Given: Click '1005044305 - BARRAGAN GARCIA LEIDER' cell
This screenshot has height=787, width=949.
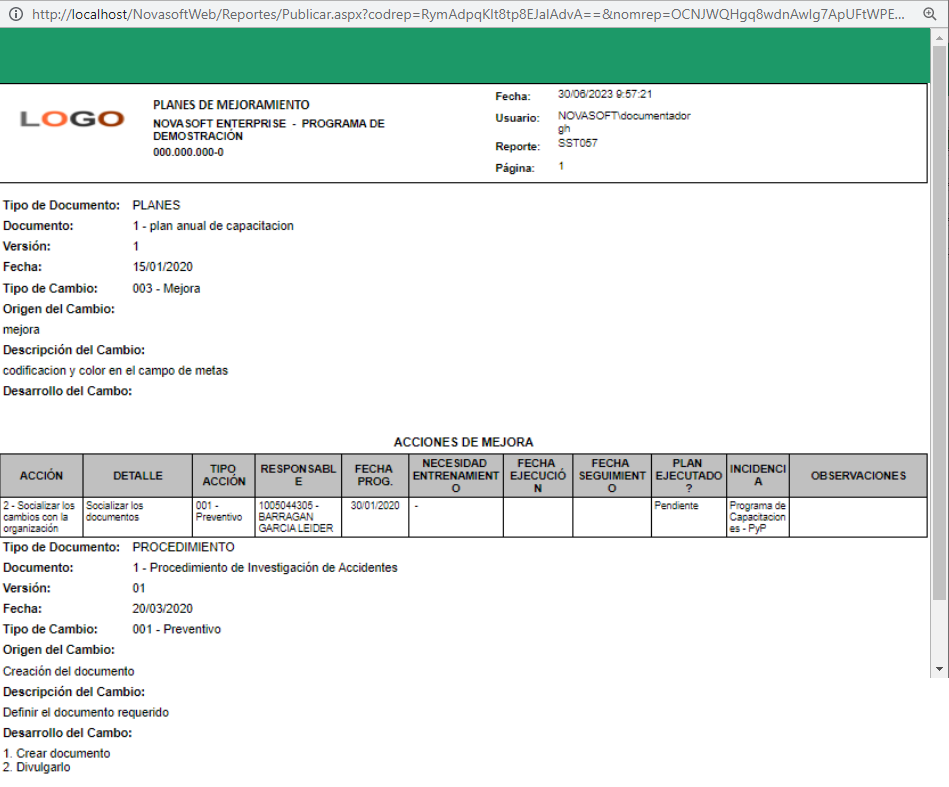Looking at the screenshot, I should pos(298,517).
